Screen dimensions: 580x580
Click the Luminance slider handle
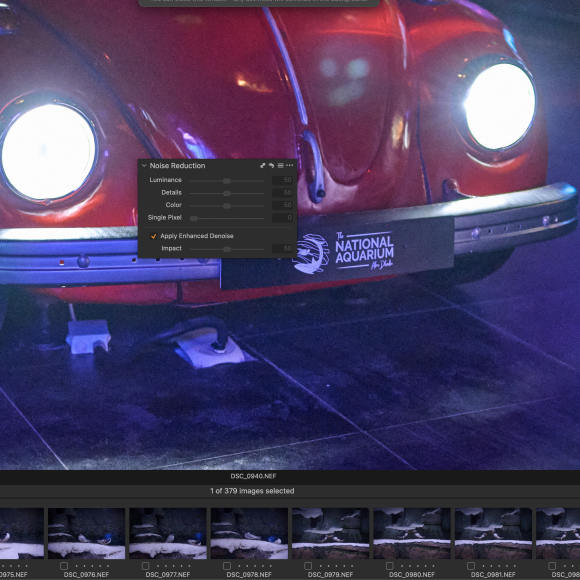(x=227, y=181)
